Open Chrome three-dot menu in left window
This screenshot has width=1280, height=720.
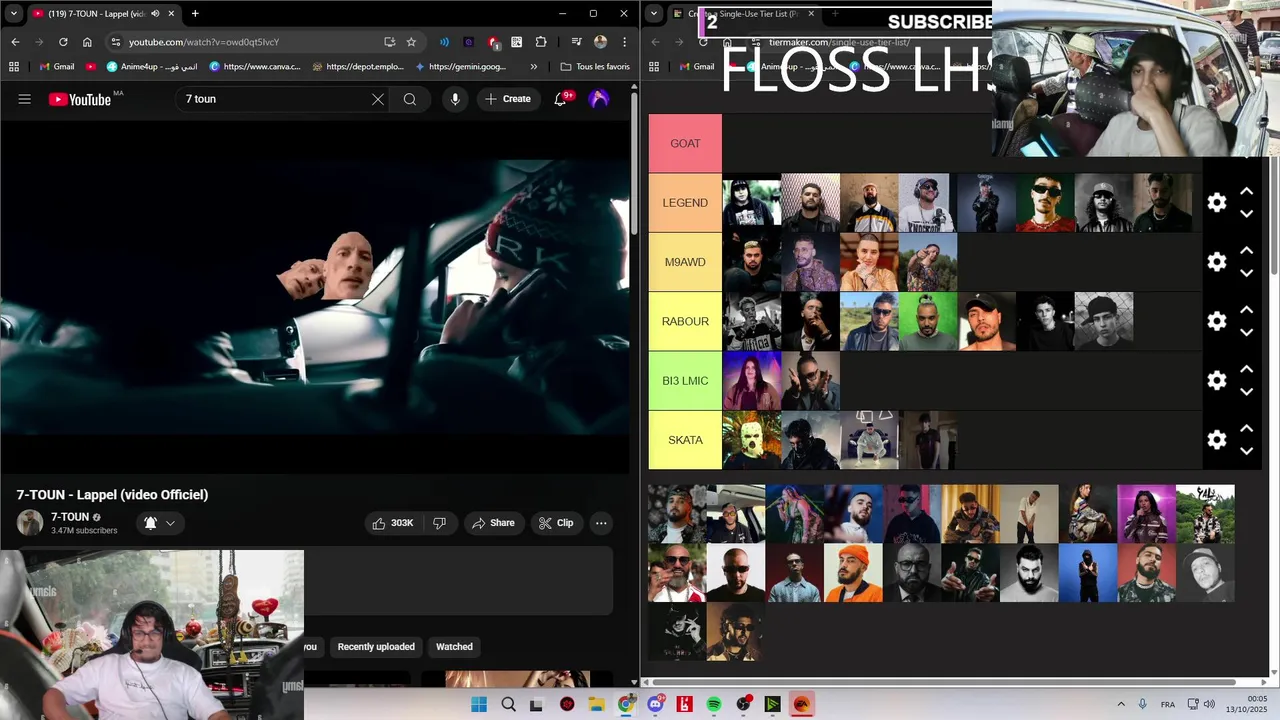coord(624,42)
